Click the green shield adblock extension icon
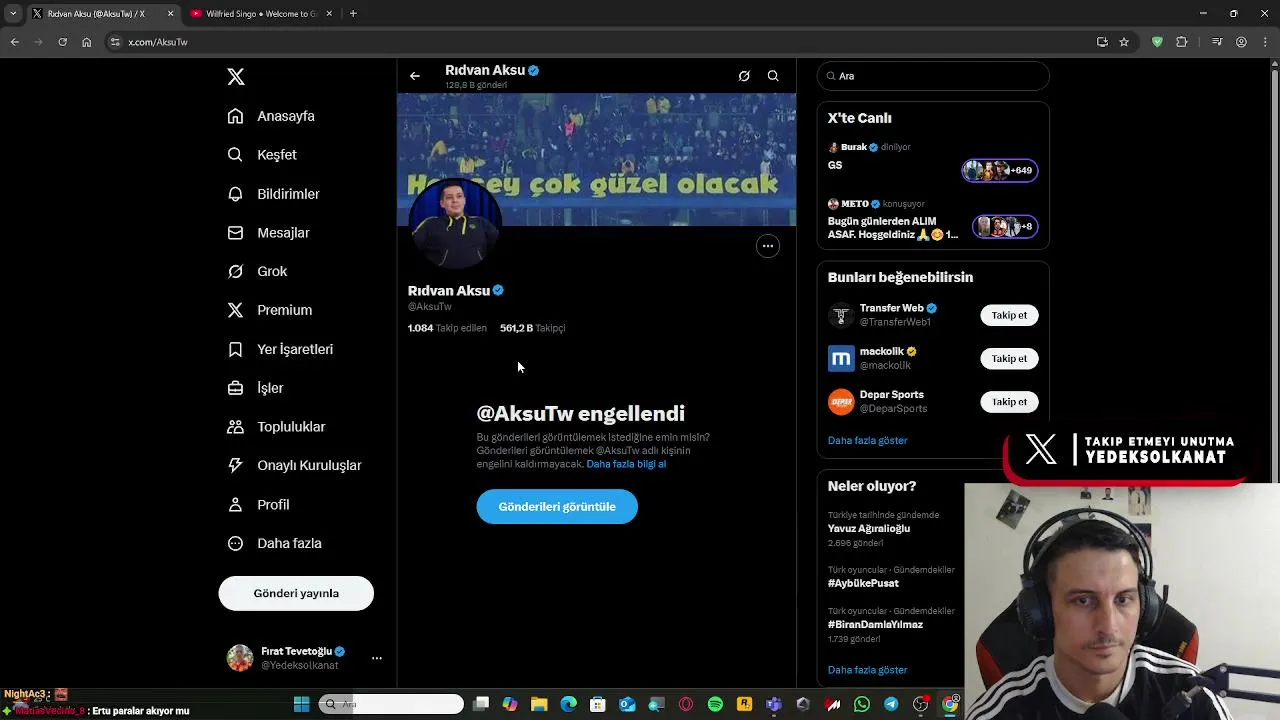This screenshot has height=720, width=1280. (x=1157, y=42)
